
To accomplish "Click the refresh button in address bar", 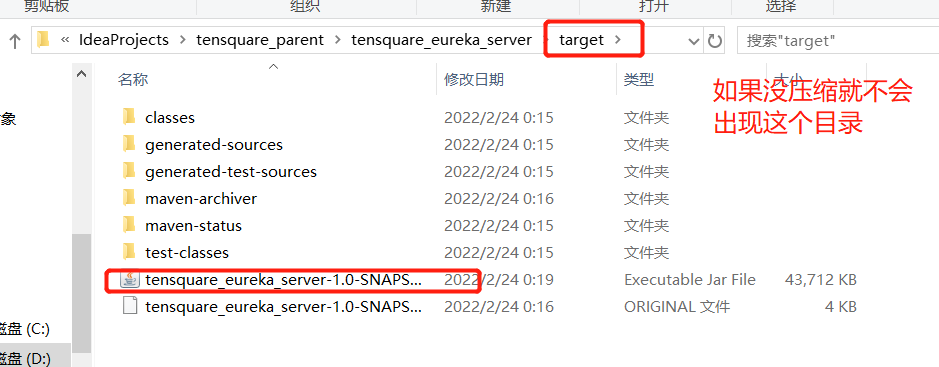I will (x=714, y=41).
